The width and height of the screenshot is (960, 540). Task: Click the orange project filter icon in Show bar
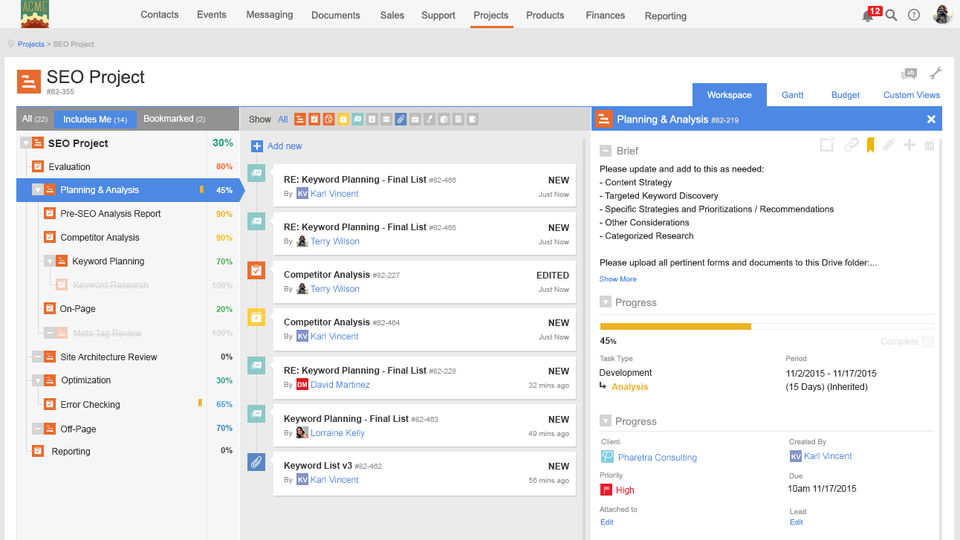300,119
